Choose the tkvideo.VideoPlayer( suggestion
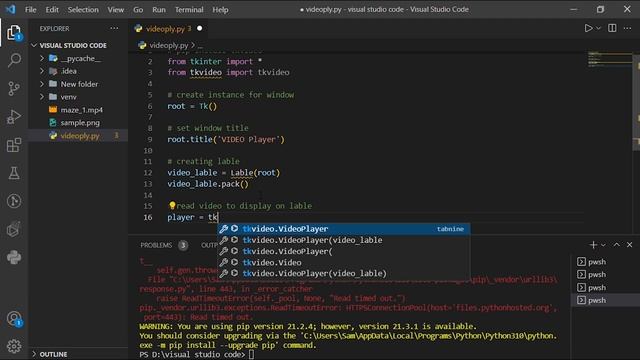 click(343, 251)
